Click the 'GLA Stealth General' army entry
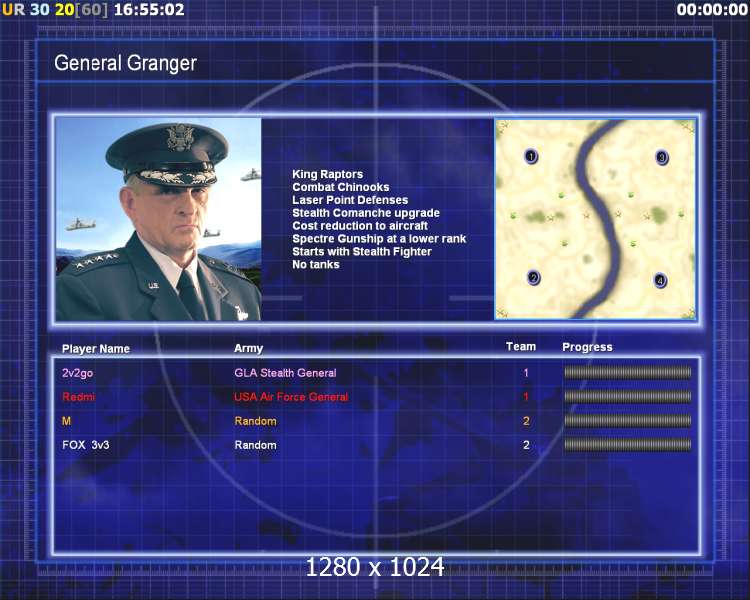Image resolution: width=750 pixels, height=600 pixels. click(x=285, y=373)
